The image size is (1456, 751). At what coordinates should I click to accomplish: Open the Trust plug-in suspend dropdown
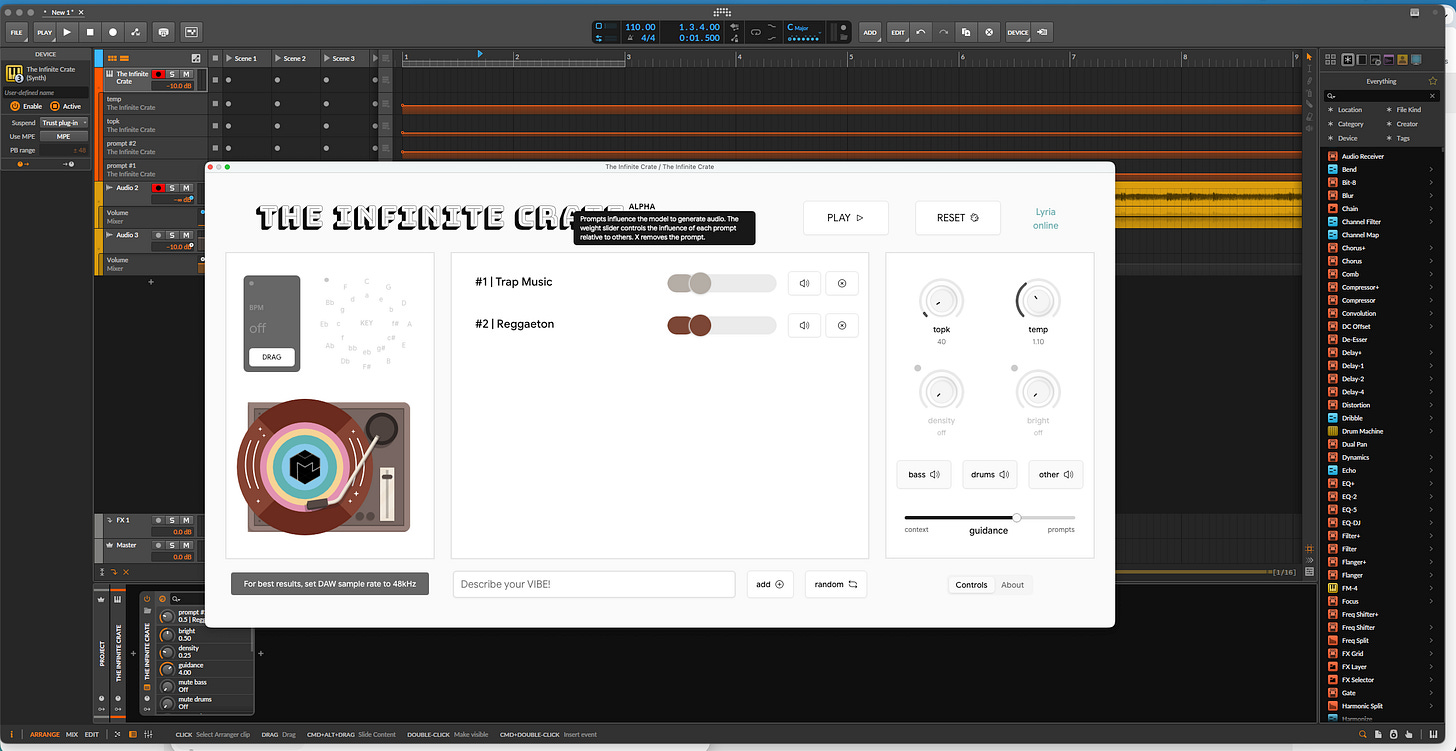pos(64,123)
